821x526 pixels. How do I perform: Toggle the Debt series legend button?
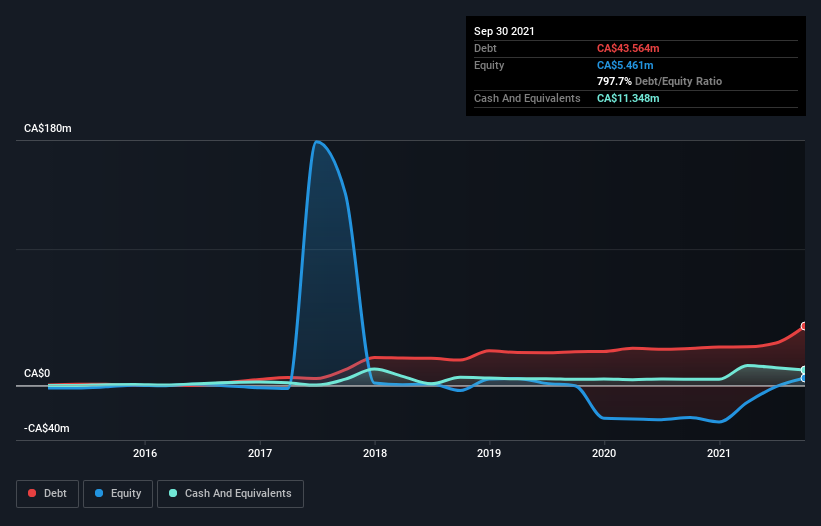click(x=47, y=494)
